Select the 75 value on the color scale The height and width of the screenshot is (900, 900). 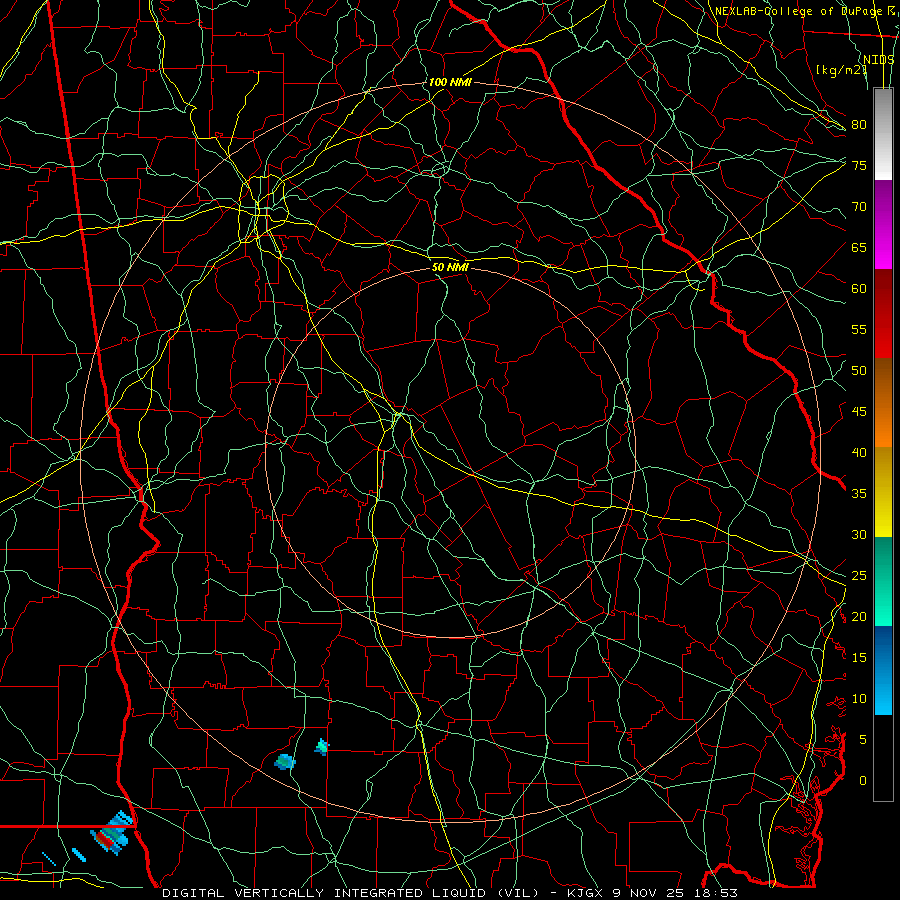point(859,165)
